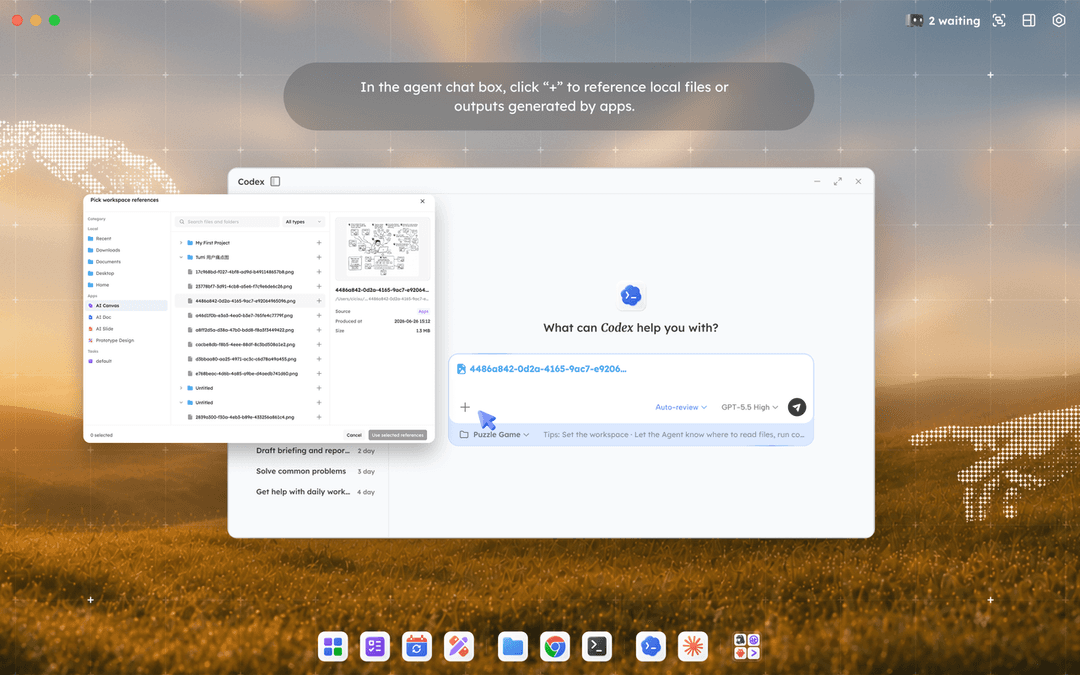Screen dimensions: 1080x675
Task: Open the Auto-review dropdown
Action: click(x=681, y=407)
